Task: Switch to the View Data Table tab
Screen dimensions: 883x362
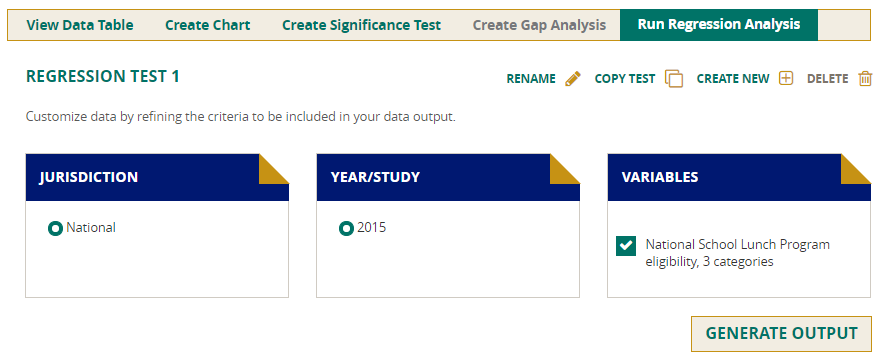Action: (x=80, y=25)
